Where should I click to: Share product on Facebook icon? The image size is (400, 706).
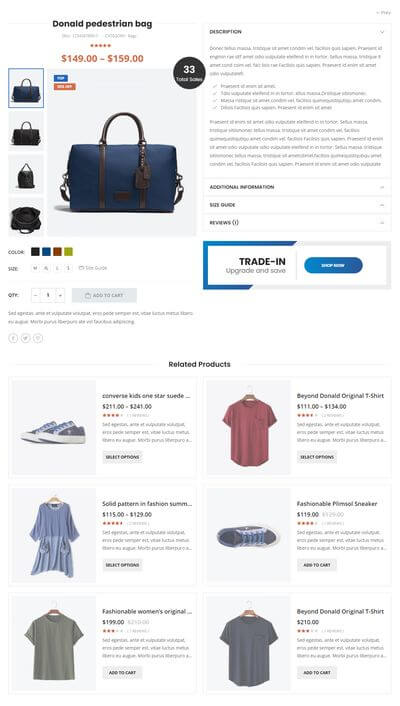pos(13,338)
